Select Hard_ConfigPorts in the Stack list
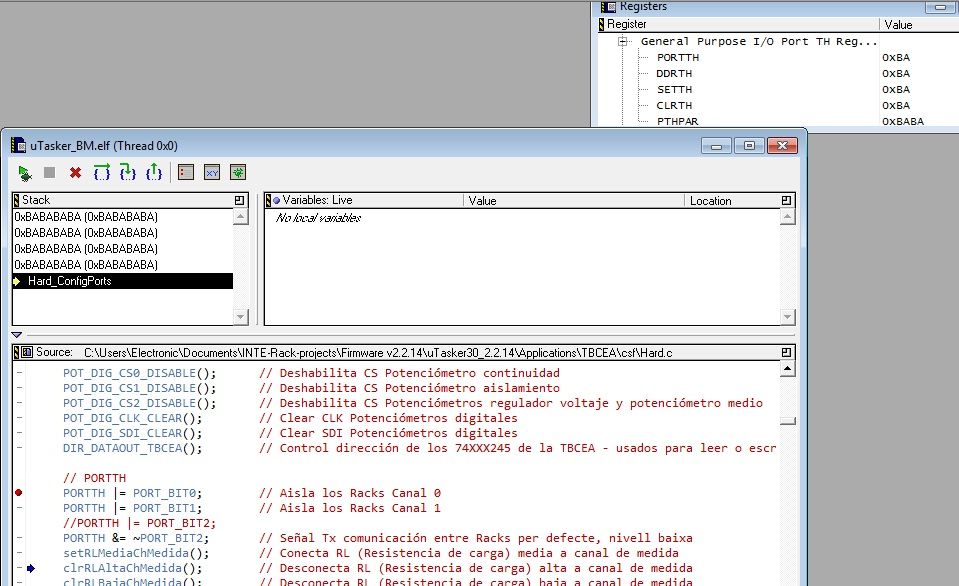 click(123, 281)
